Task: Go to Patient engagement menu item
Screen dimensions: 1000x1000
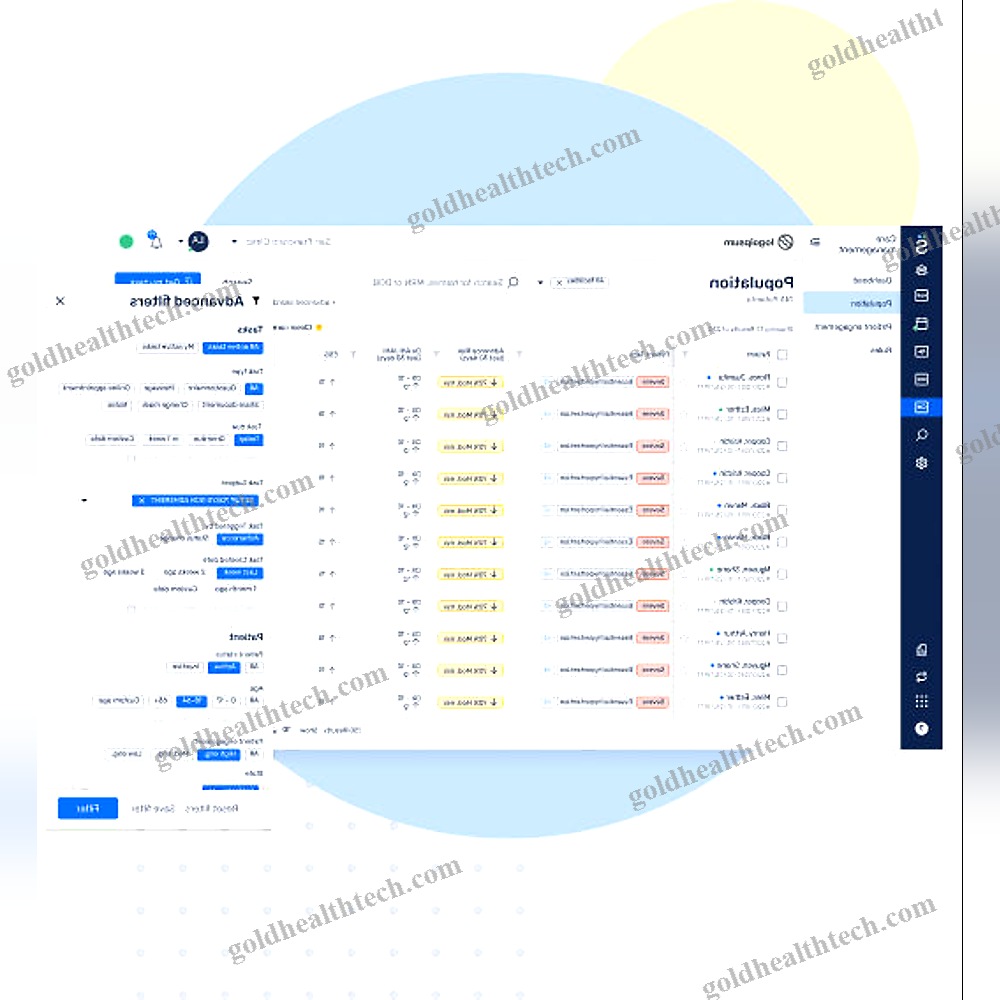Action: [853, 327]
